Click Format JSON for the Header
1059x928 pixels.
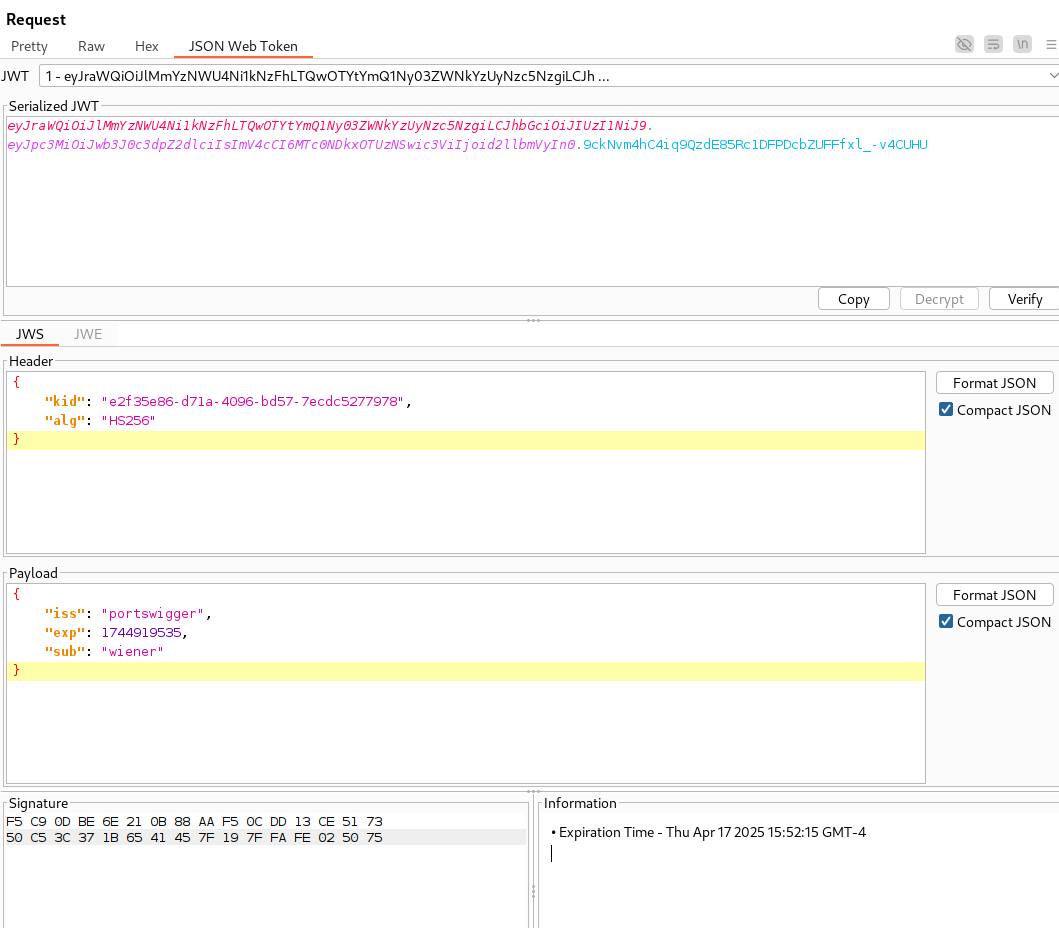pyautogui.click(x=994, y=383)
